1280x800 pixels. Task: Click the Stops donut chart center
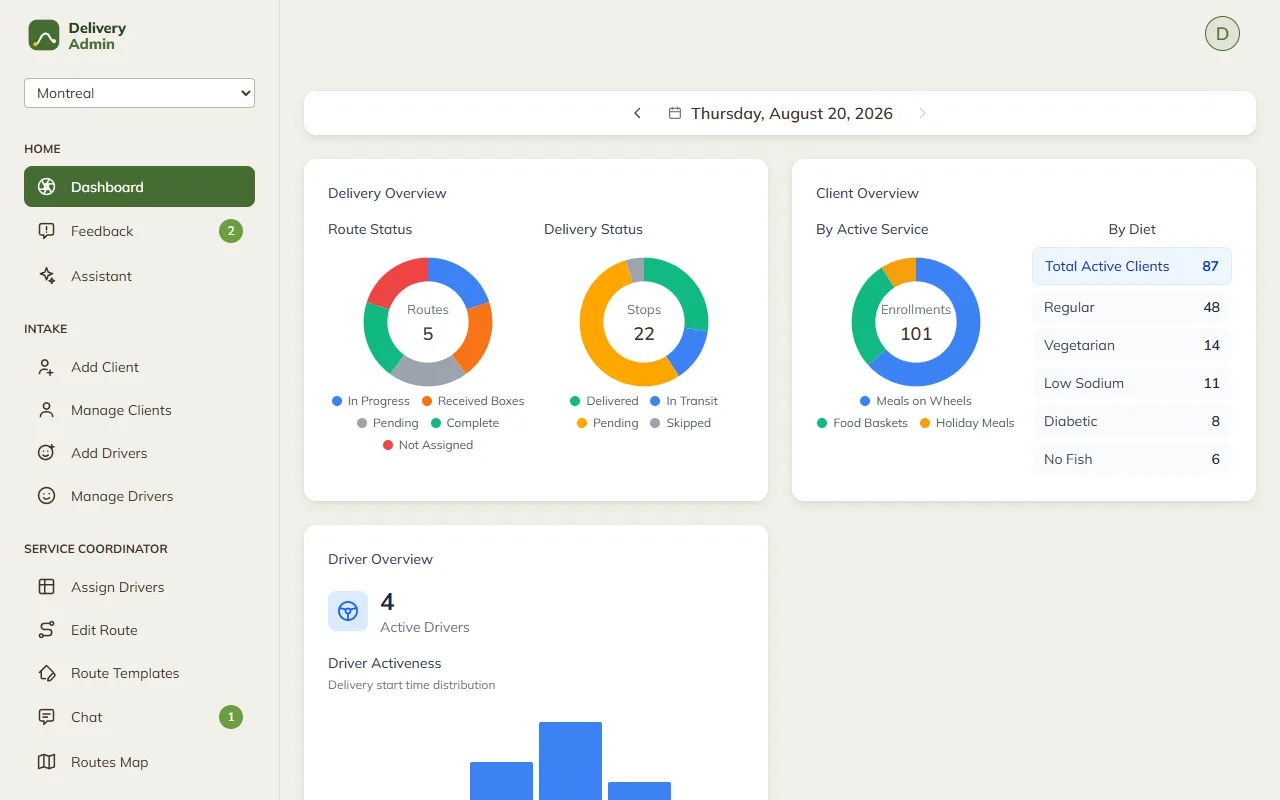(644, 322)
